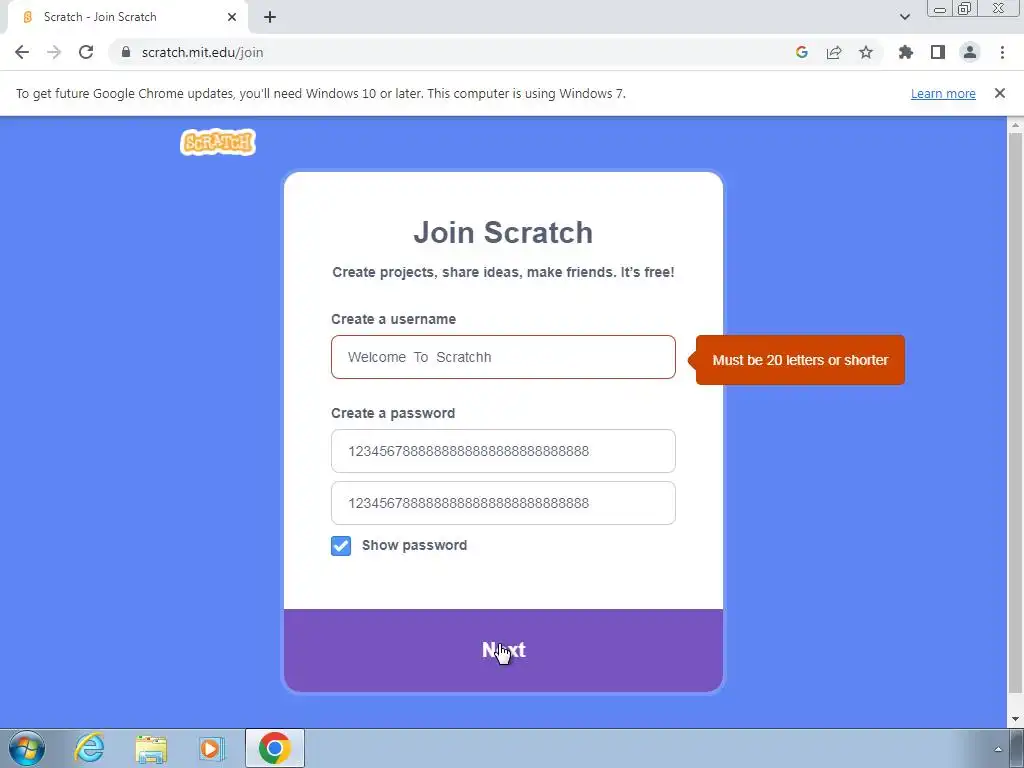Image resolution: width=1024 pixels, height=768 pixels.
Task: Click the Scratch logo
Action: click(217, 142)
